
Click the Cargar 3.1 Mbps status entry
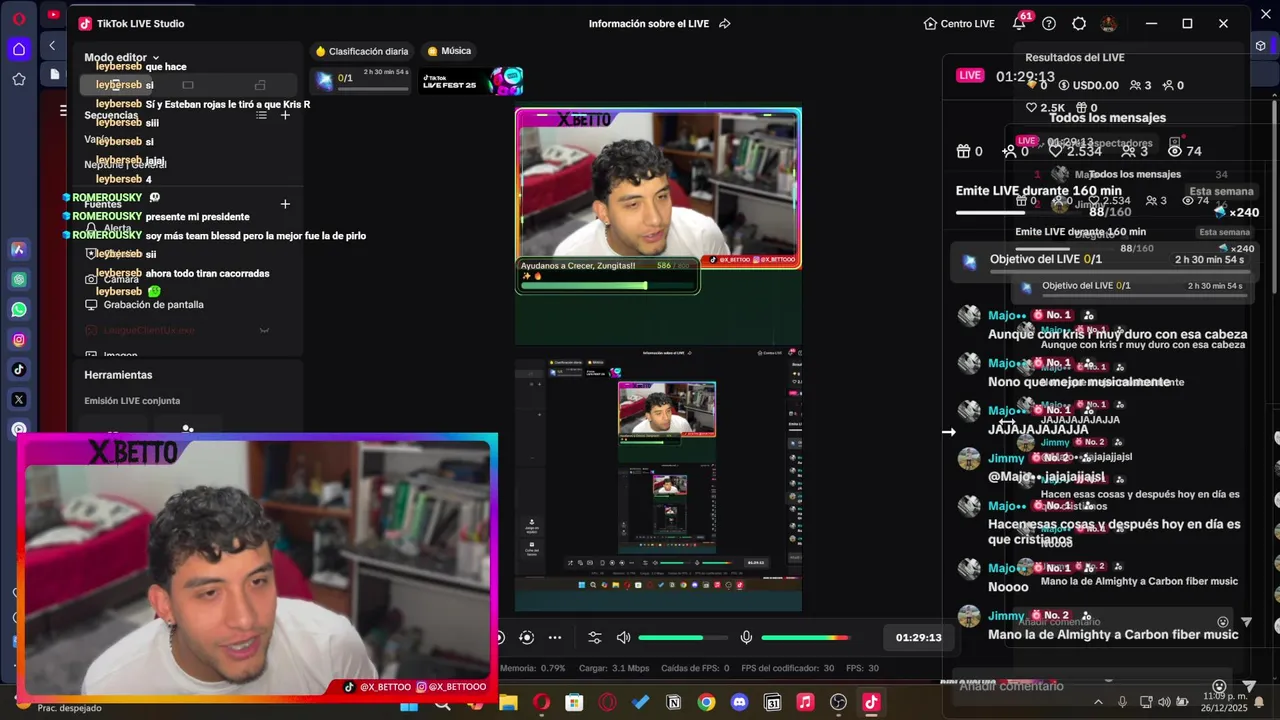tap(613, 668)
